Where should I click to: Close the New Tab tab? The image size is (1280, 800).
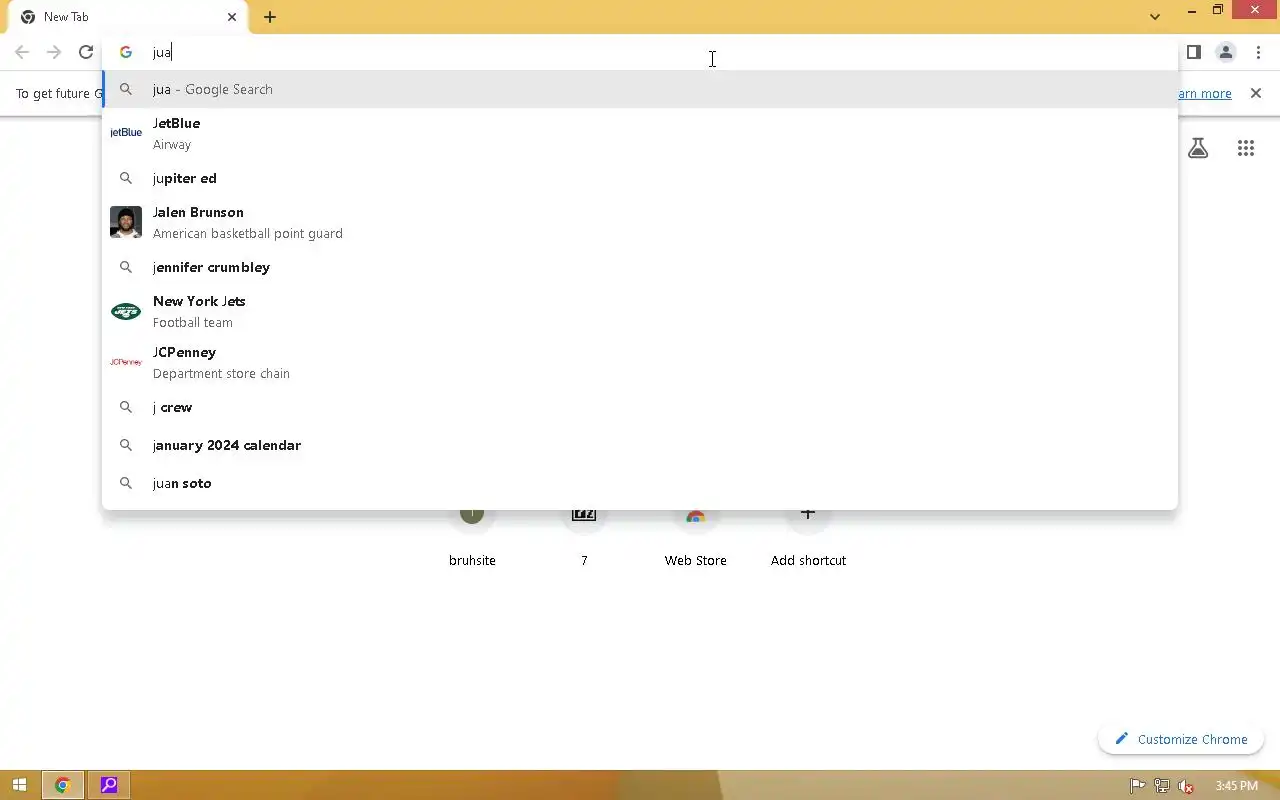232,17
